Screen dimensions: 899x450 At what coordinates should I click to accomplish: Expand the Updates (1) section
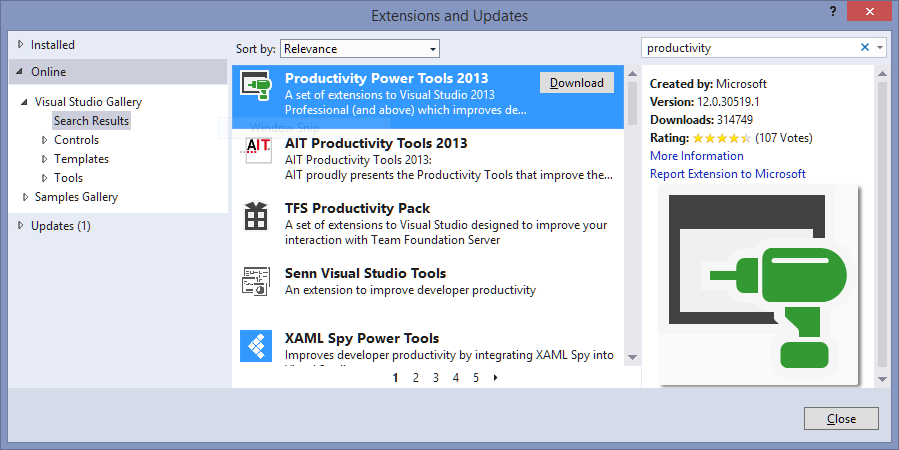[x=22, y=226]
